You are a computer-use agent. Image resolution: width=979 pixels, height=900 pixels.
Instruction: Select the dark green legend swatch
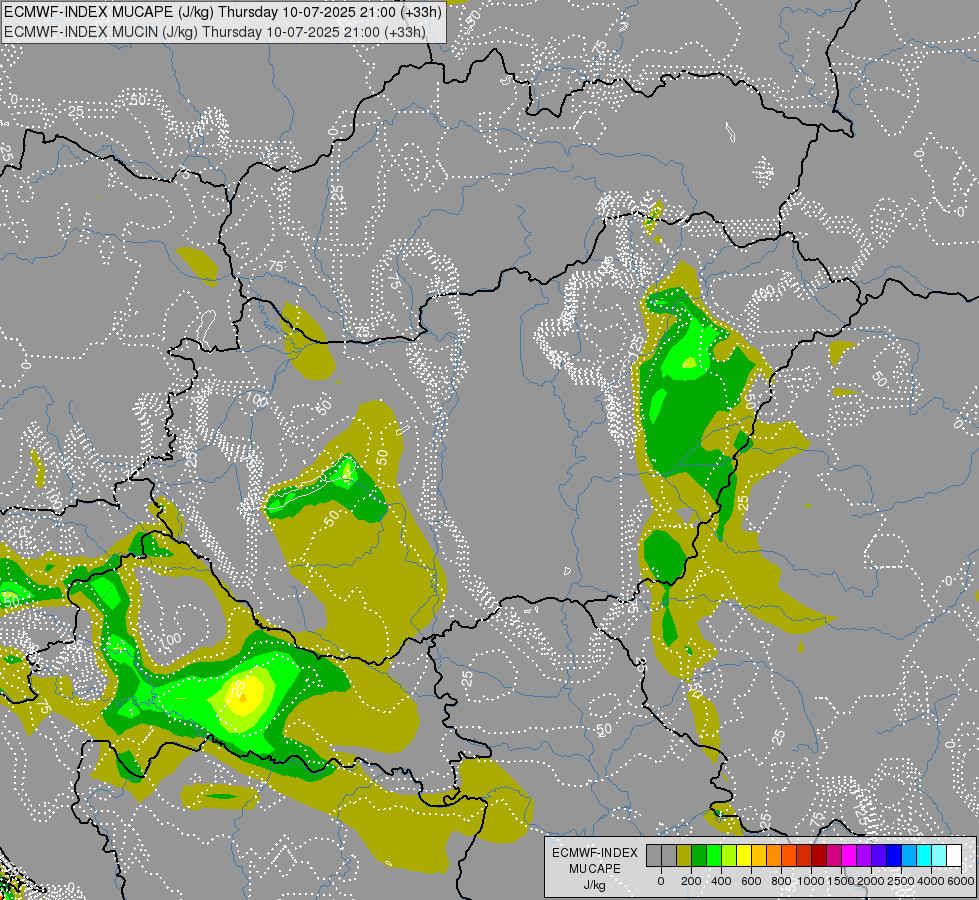click(x=699, y=856)
